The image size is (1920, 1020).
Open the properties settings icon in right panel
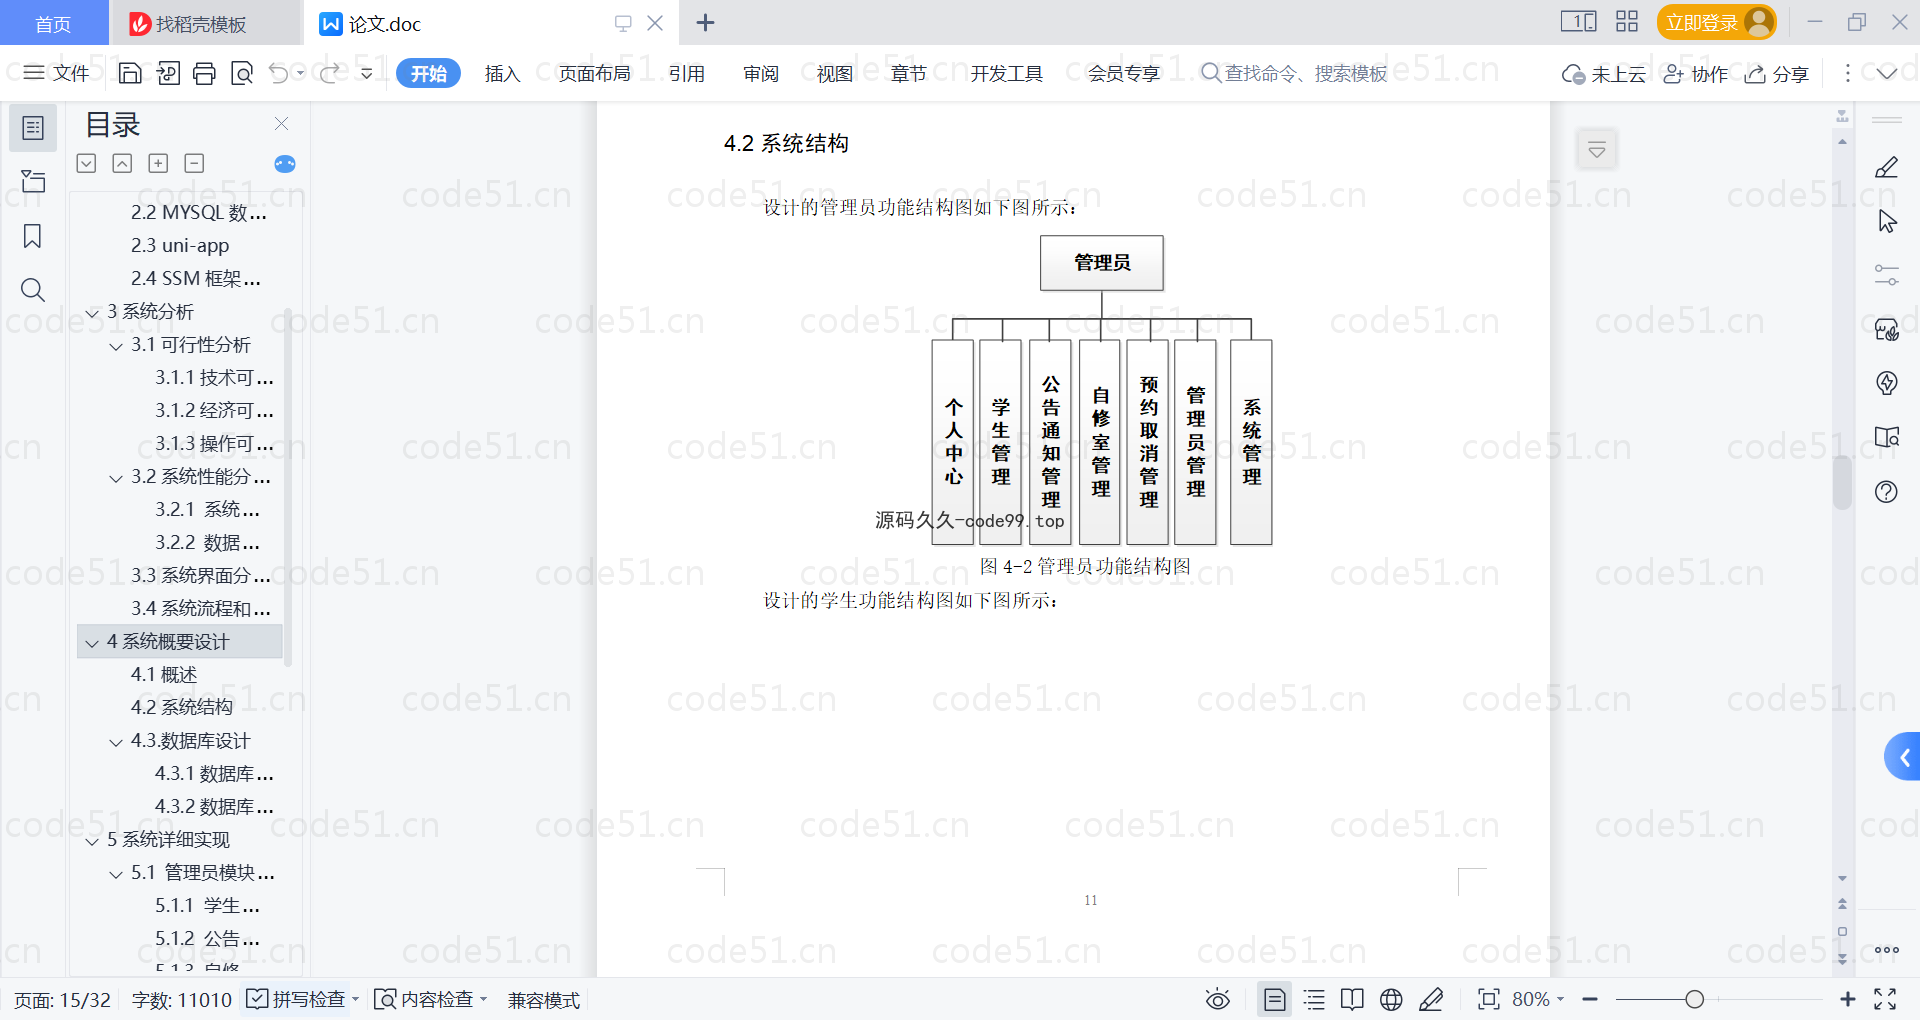pos(1887,275)
